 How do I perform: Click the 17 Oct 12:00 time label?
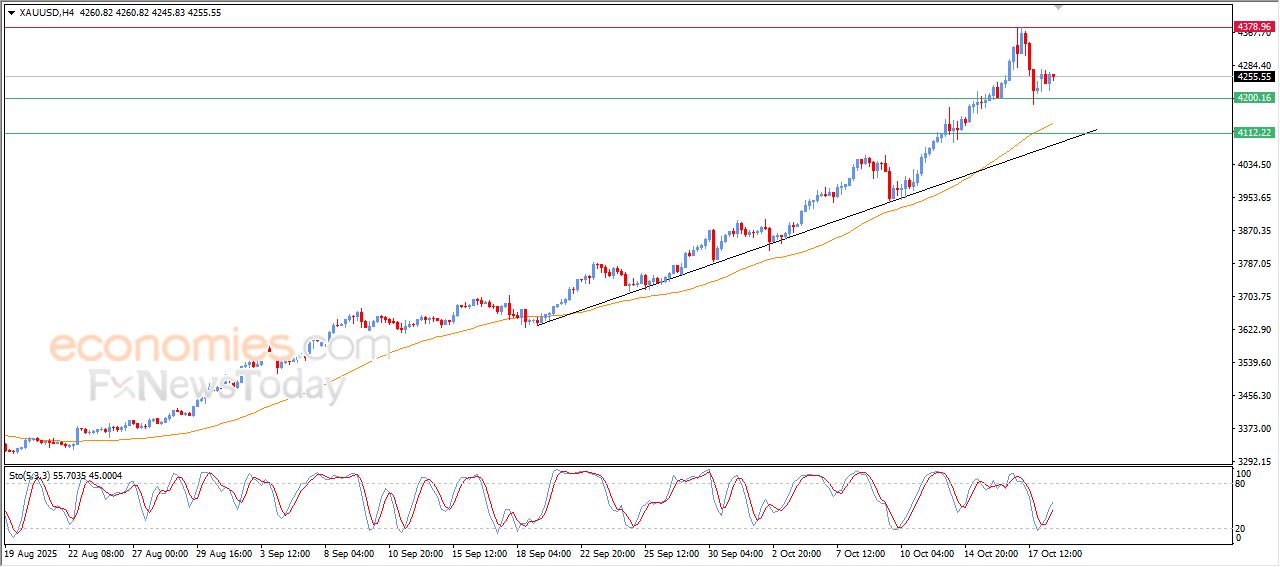(1052, 553)
